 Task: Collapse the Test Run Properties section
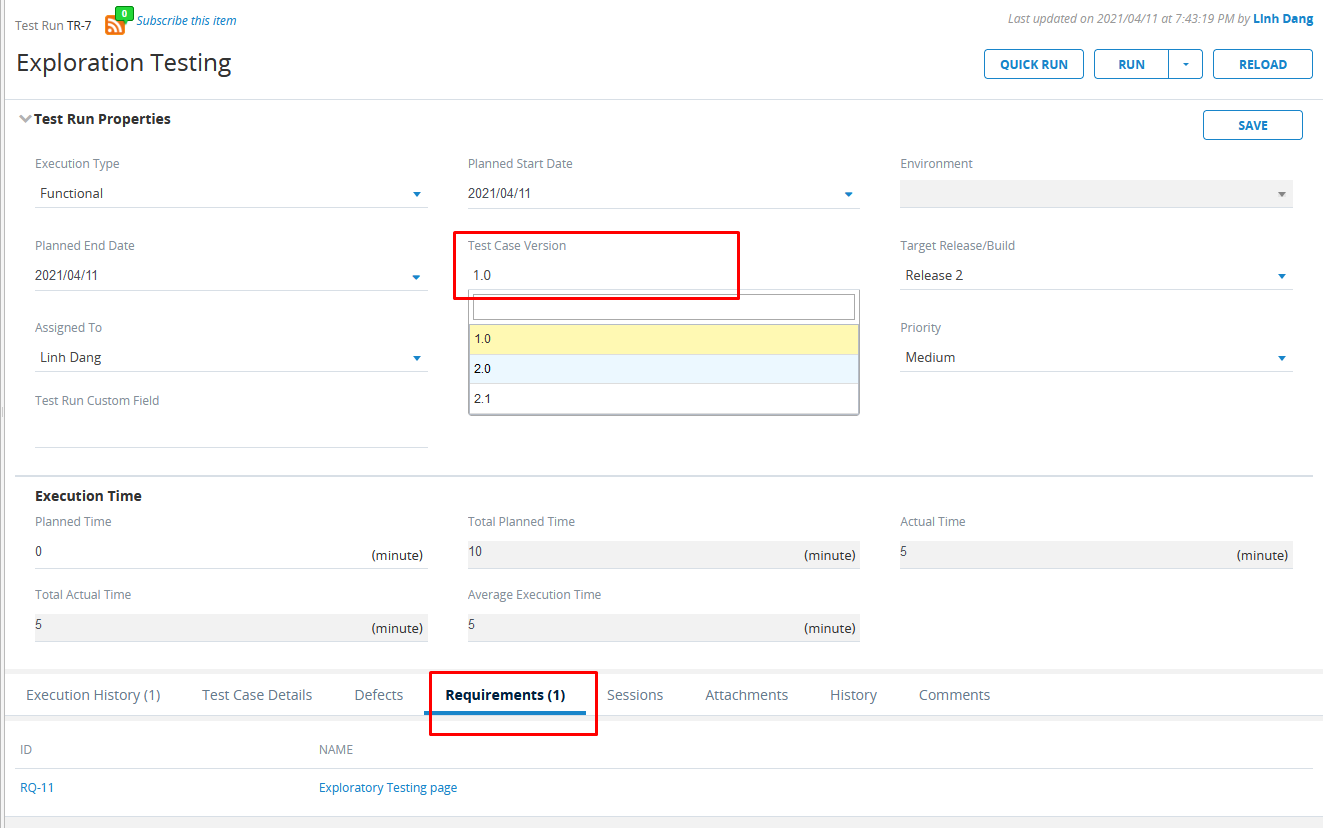[25, 119]
